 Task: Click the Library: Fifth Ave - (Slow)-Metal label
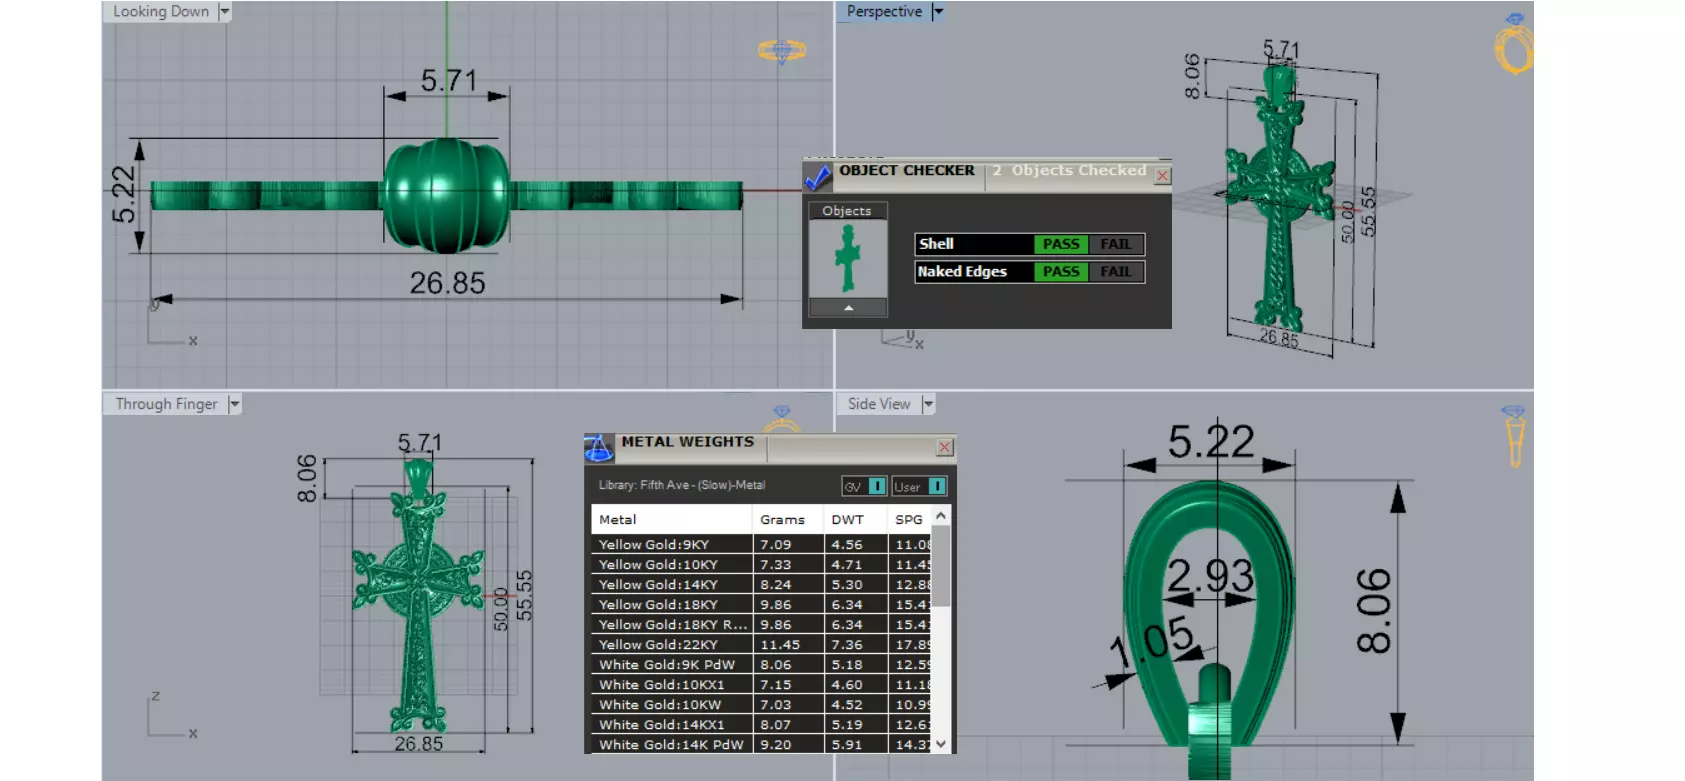(682, 485)
